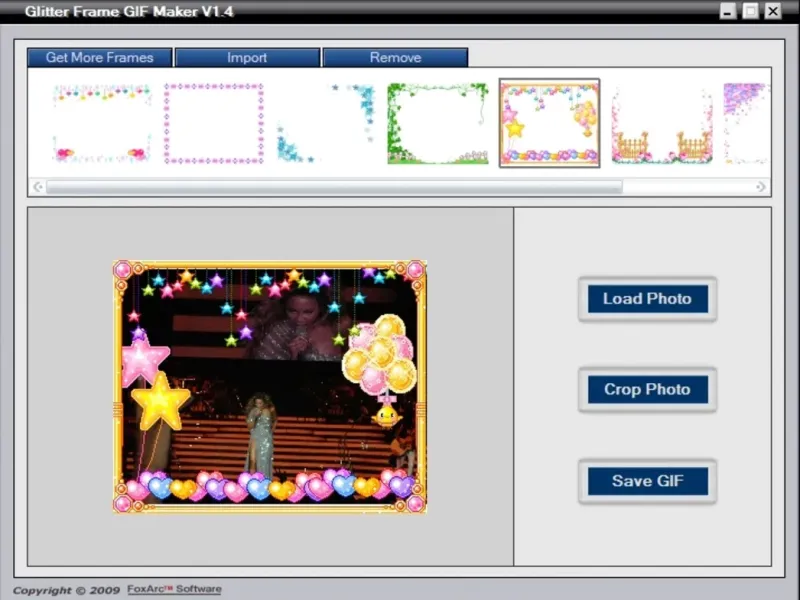
Task: Open the Get More Frames option
Action: 99,58
